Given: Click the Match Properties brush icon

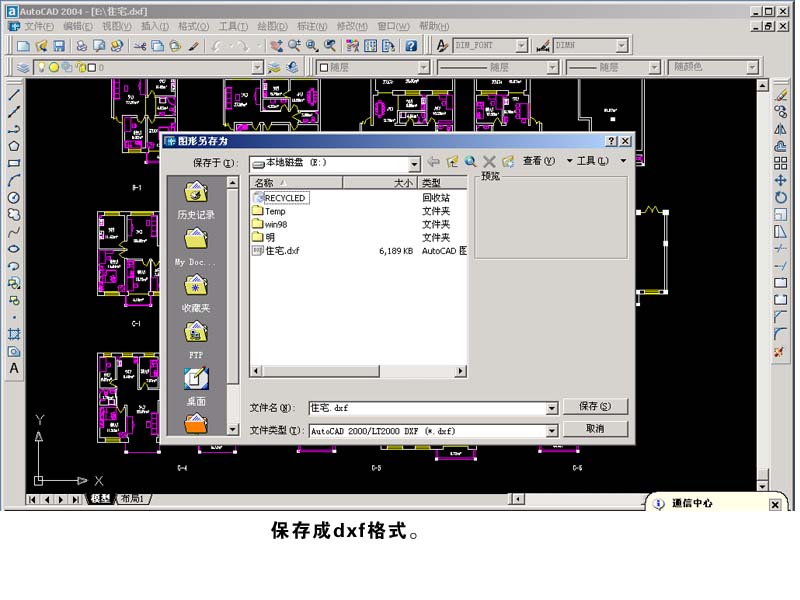Looking at the screenshot, I should pos(193,46).
